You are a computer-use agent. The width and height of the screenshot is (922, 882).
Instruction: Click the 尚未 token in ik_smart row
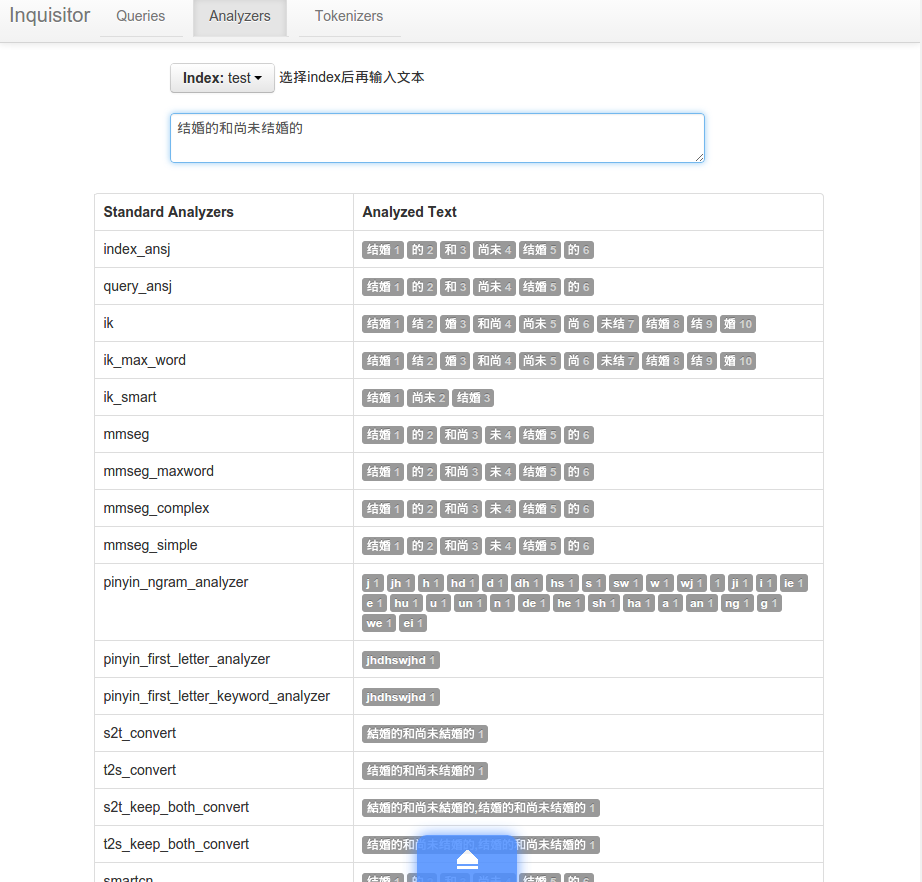click(428, 398)
